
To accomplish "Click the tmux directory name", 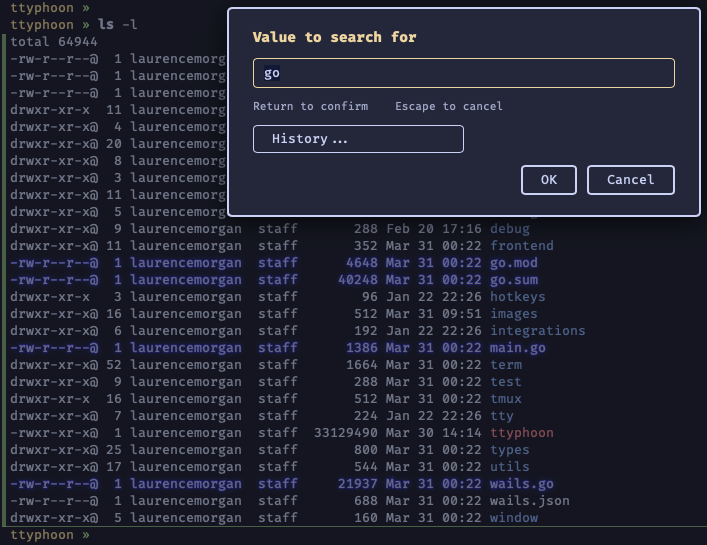I will [x=506, y=399].
